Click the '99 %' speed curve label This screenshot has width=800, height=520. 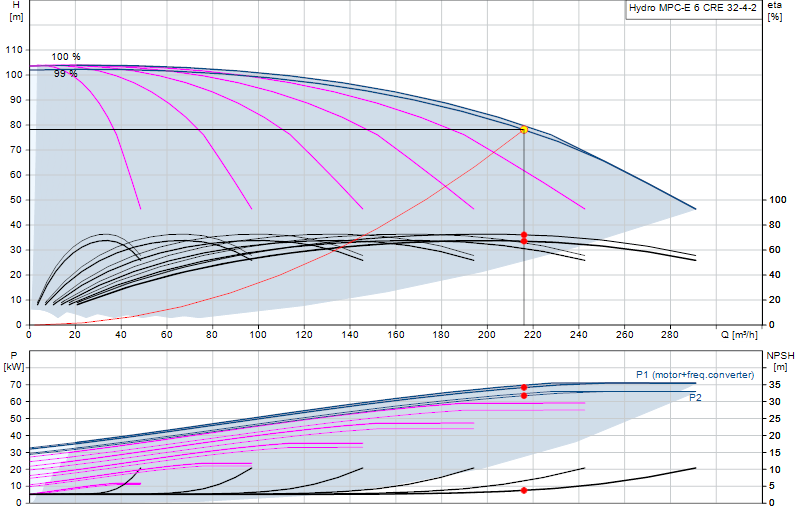[x=66, y=74]
